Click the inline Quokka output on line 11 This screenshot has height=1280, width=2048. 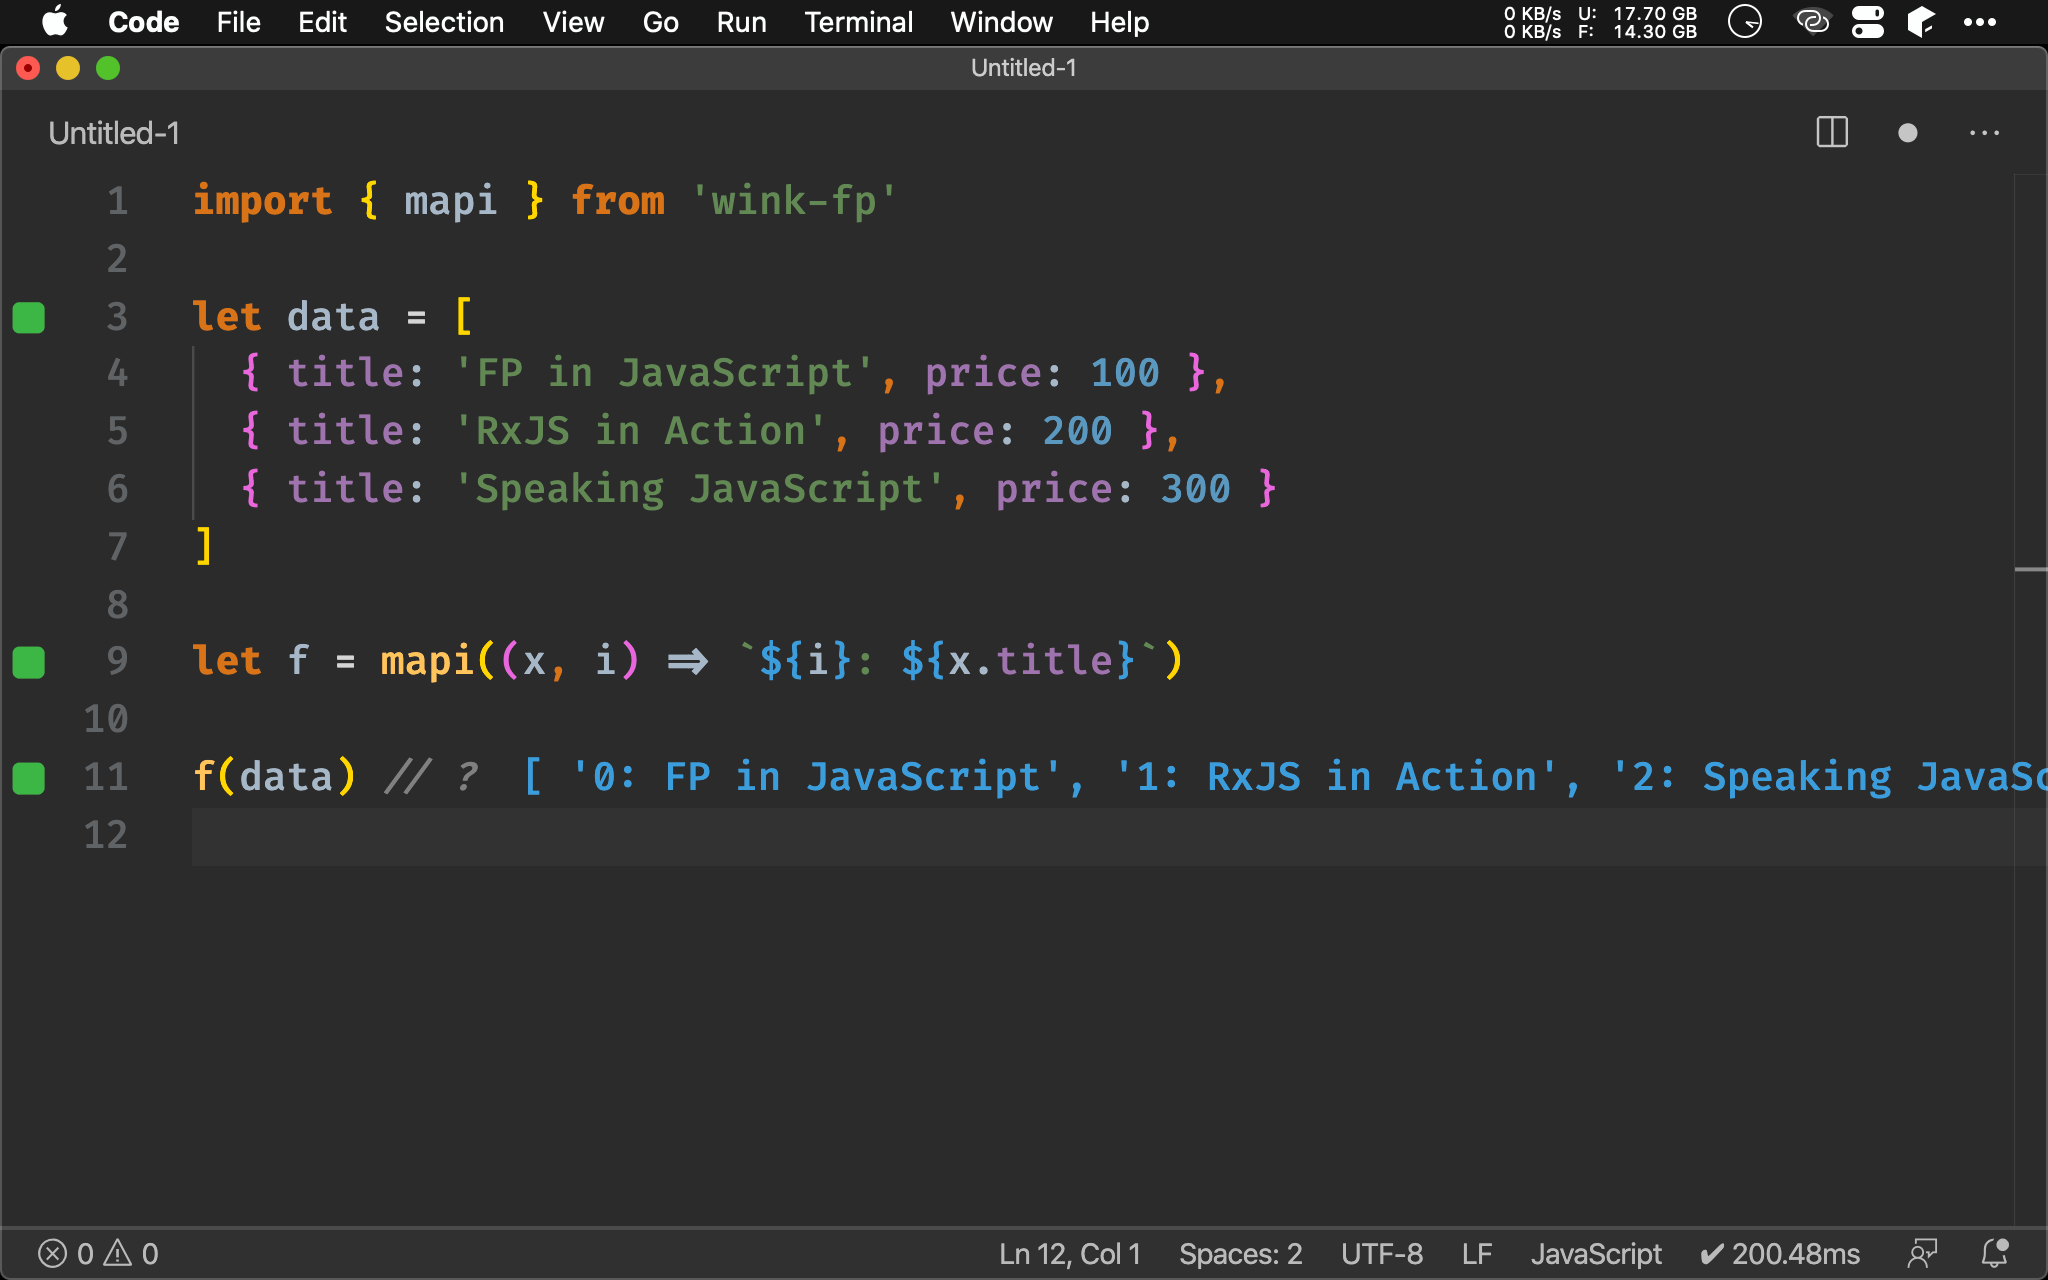[x=1285, y=777]
